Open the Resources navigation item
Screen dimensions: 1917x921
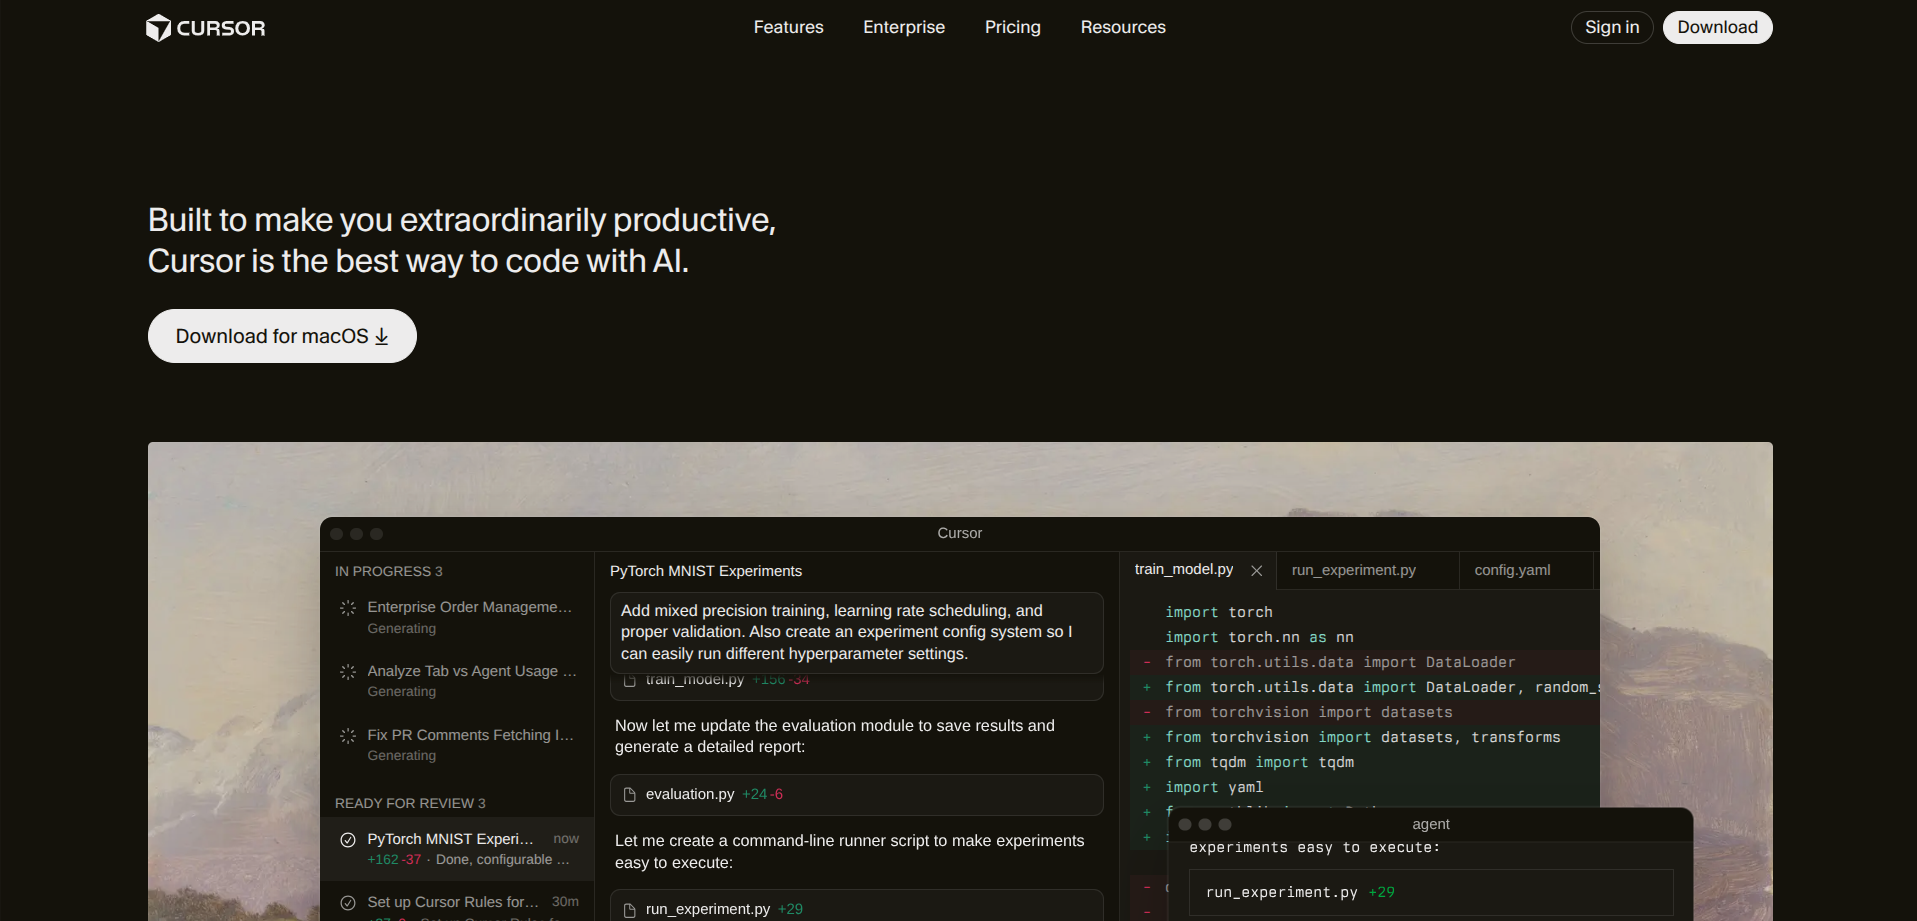click(1122, 27)
